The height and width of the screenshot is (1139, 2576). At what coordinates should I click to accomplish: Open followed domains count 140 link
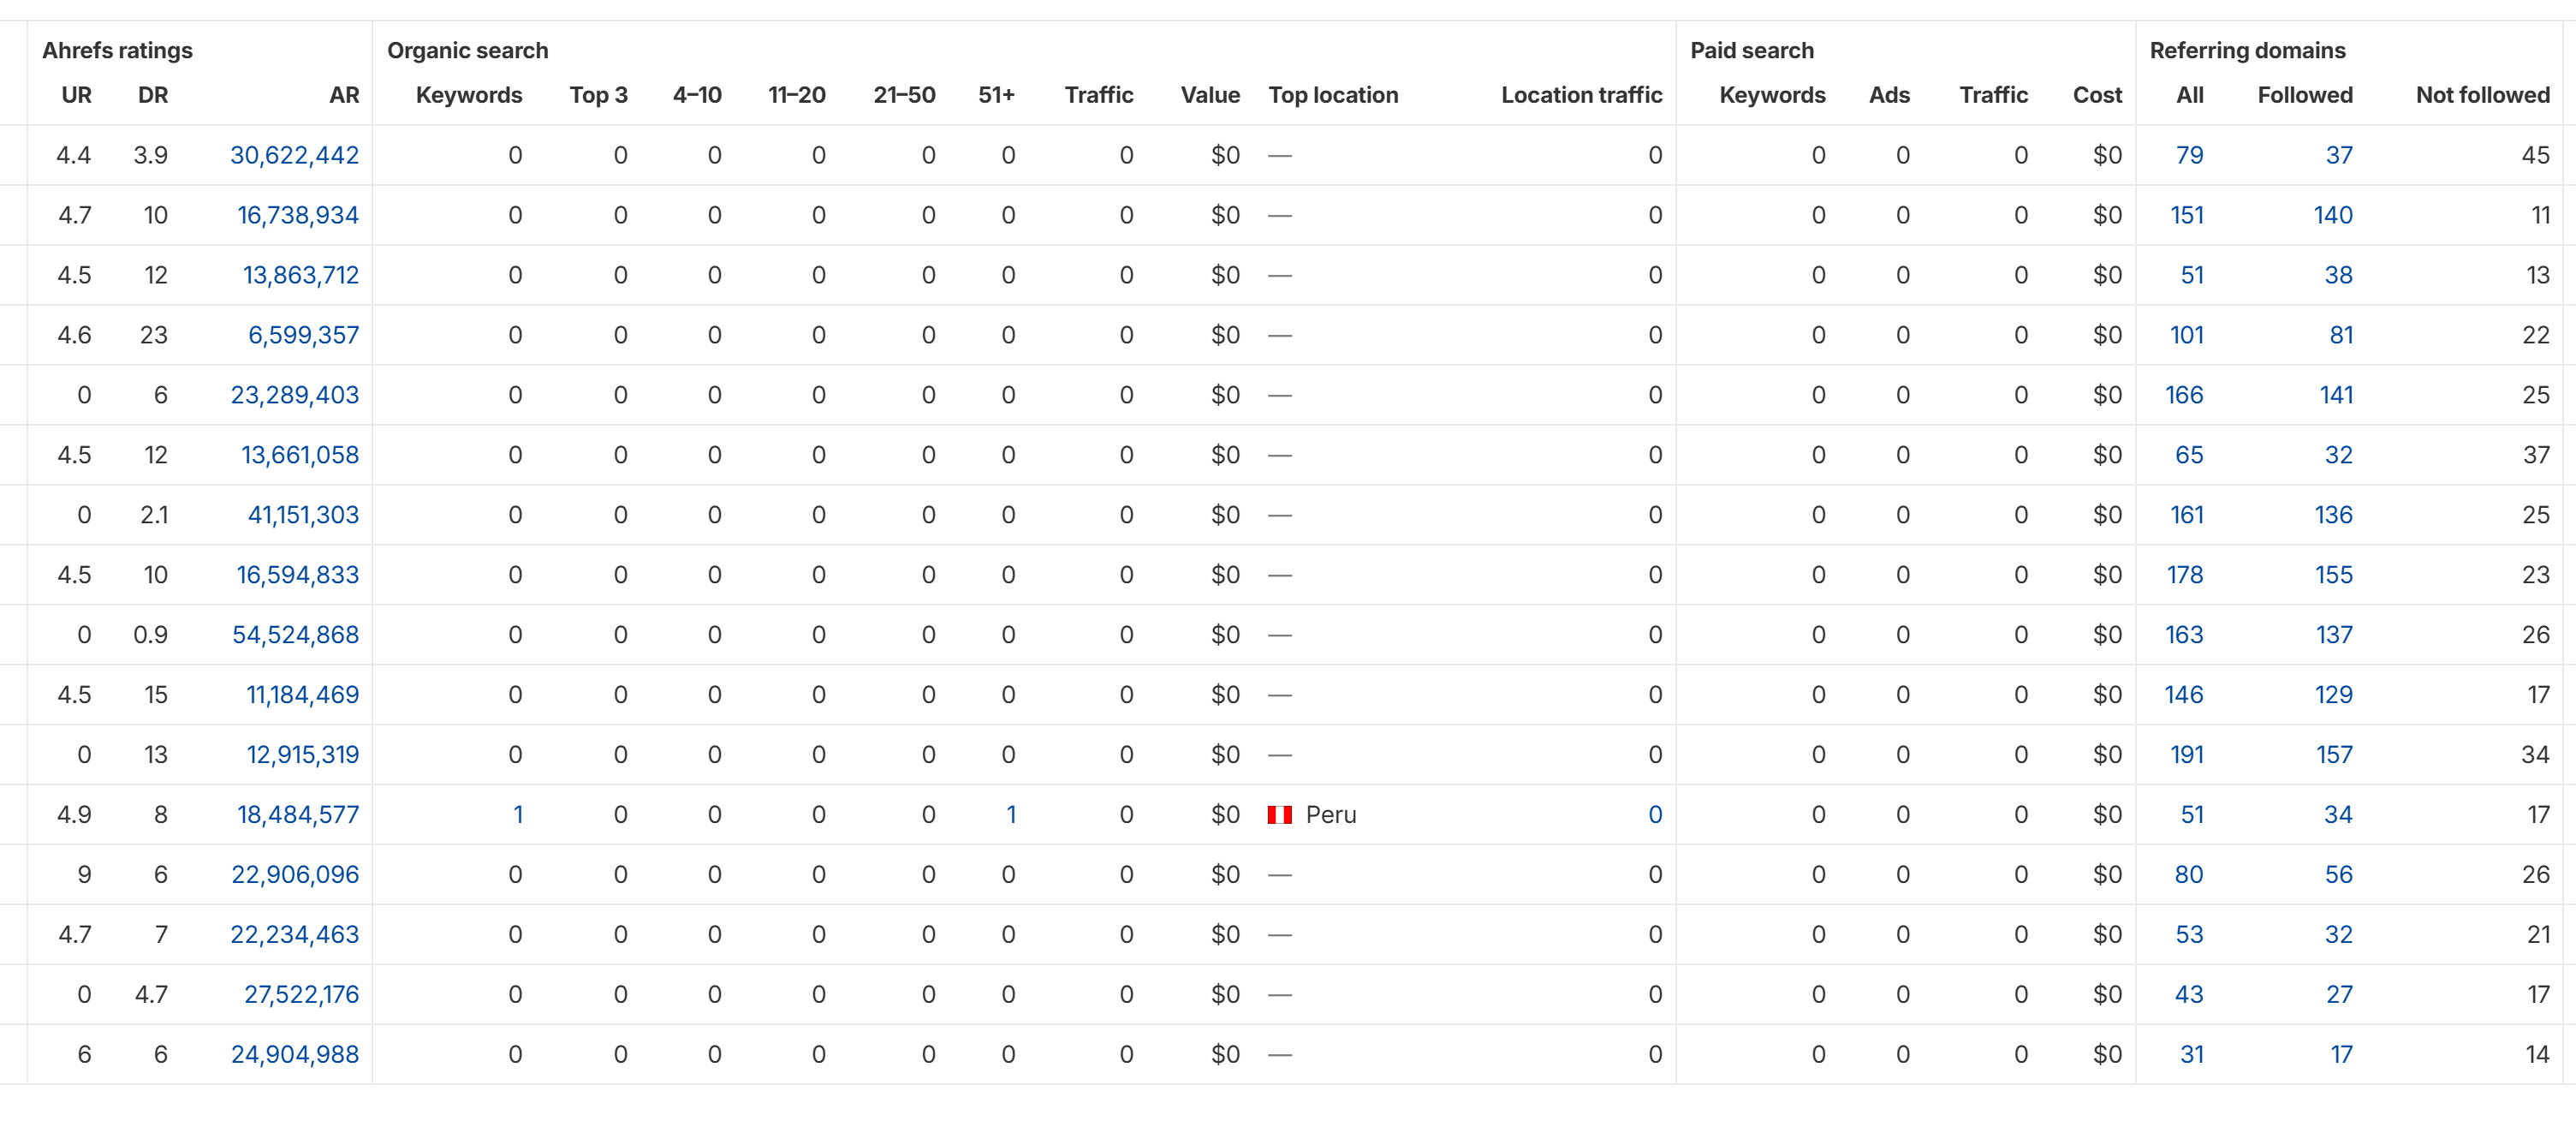pos(2333,215)
